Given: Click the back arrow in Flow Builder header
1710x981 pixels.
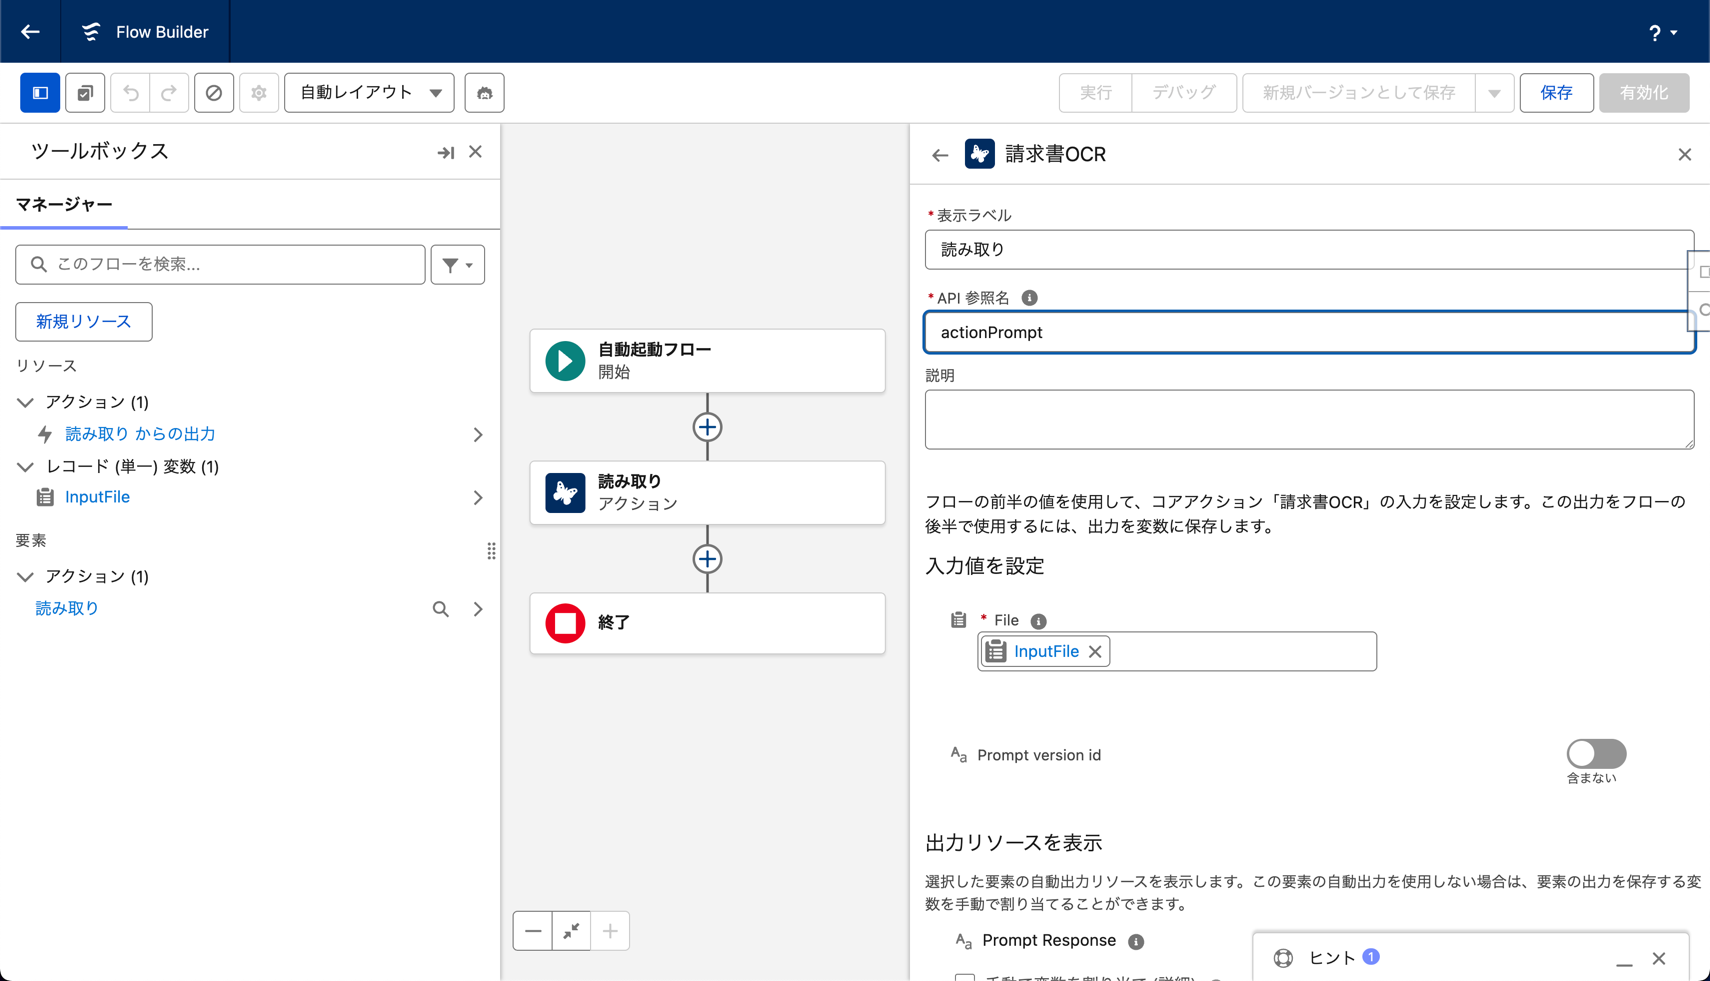Looking at the screenshot, I should click(30, 32).
